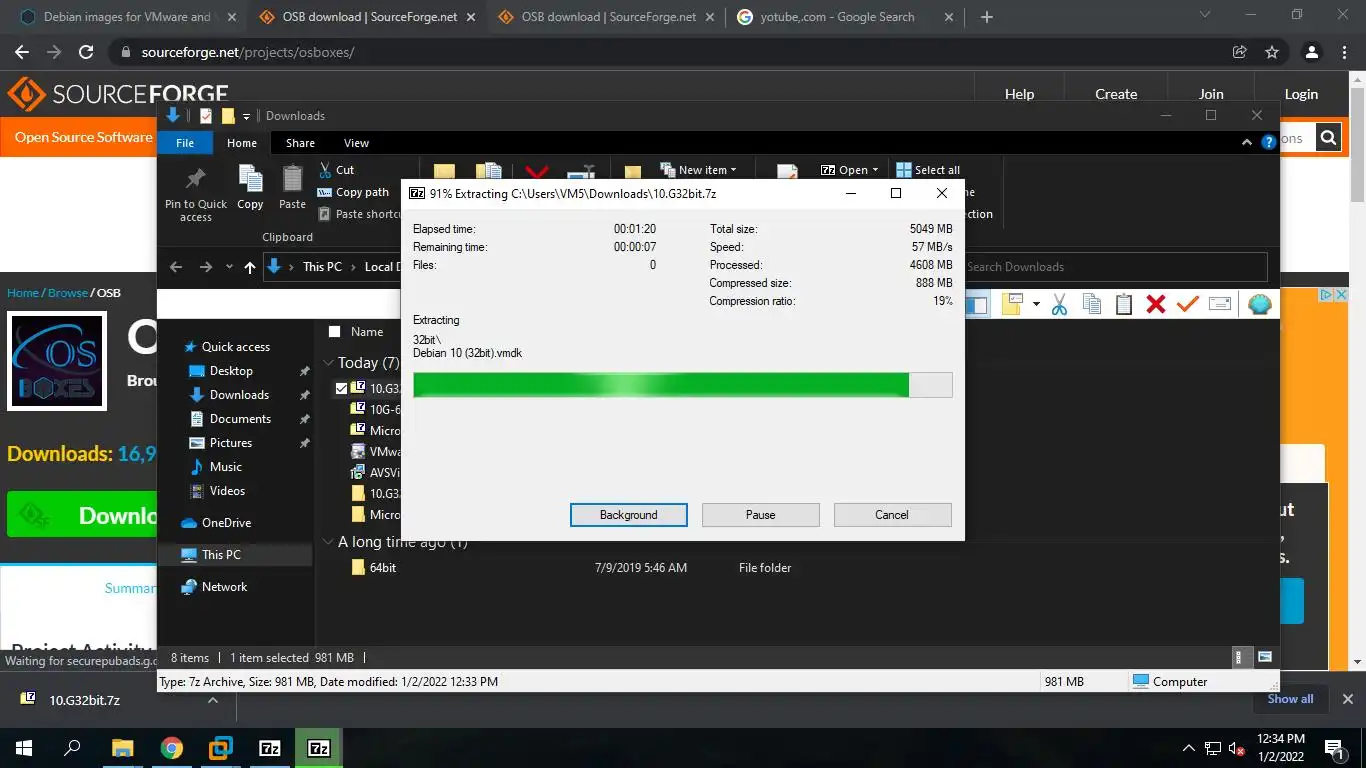Click the Cut command in ribbon
The height and width of the screenshot is (768, 1366).
[337, 170]
